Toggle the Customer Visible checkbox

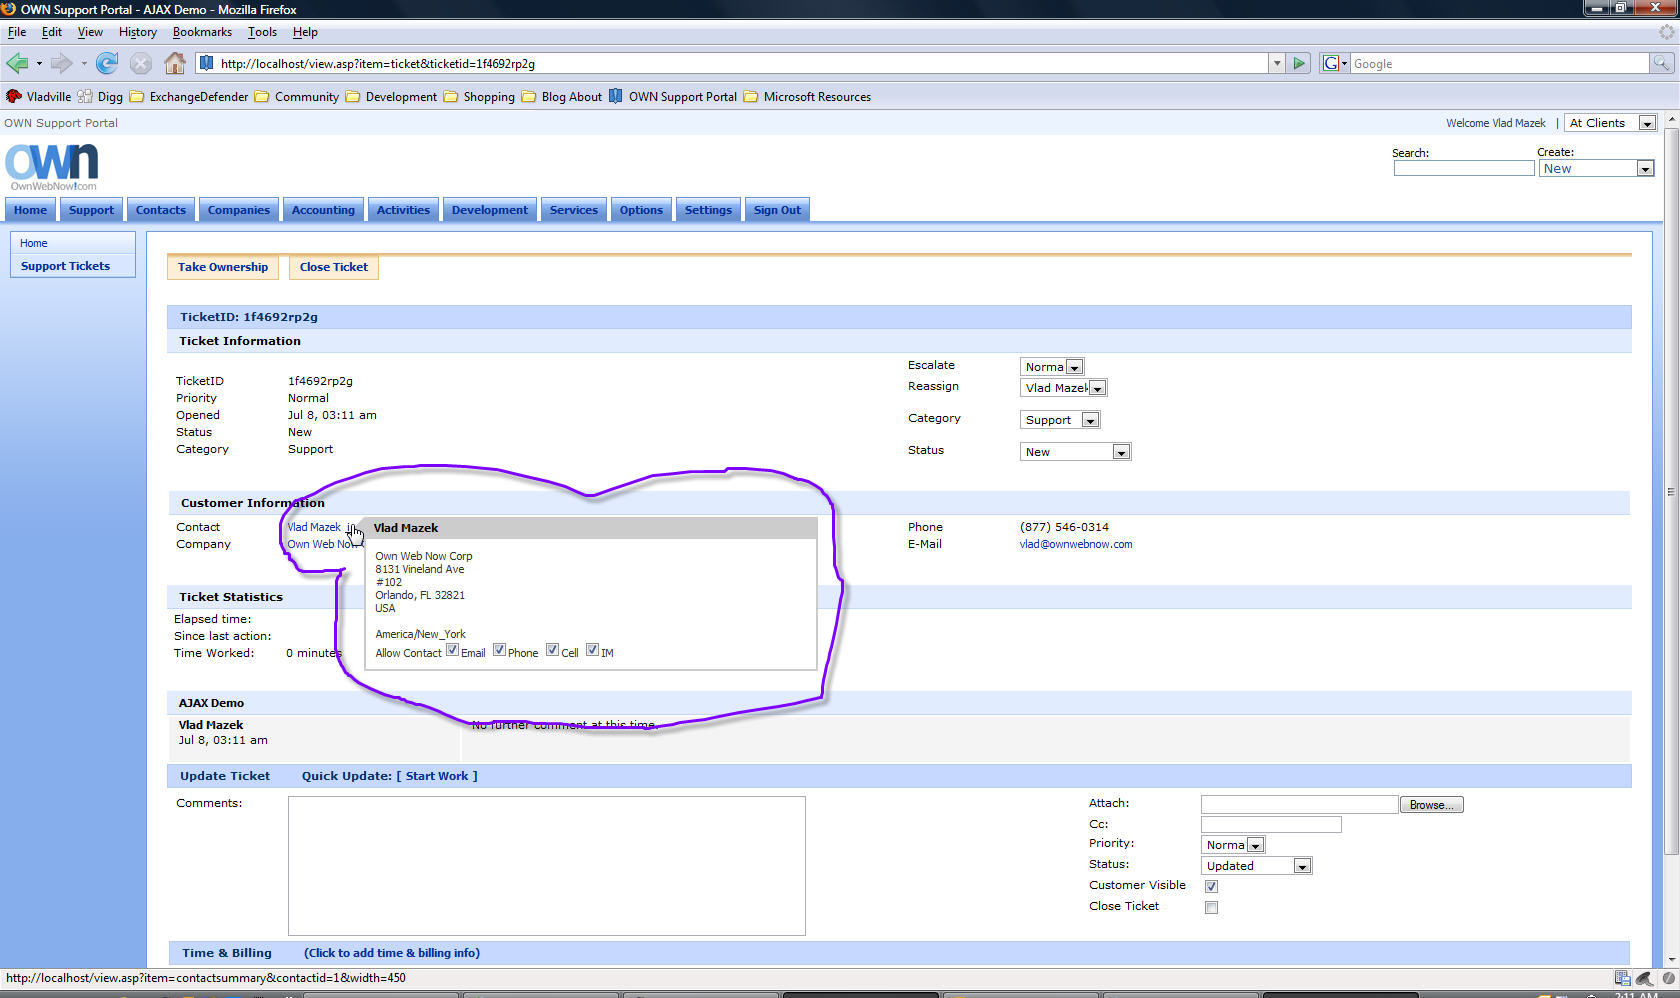tap(1211, 887)
